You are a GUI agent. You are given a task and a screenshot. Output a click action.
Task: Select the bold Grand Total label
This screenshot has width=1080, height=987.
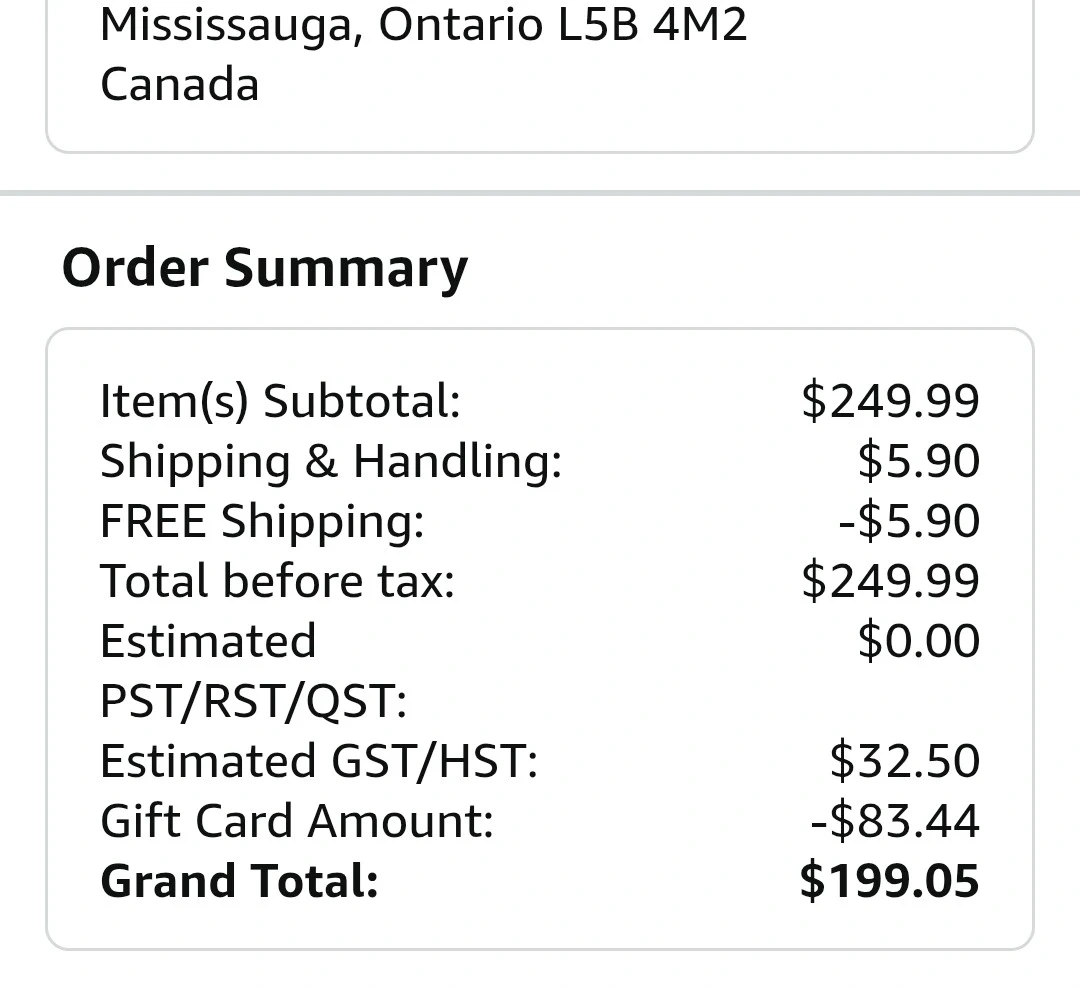click(x=239, y=881)
